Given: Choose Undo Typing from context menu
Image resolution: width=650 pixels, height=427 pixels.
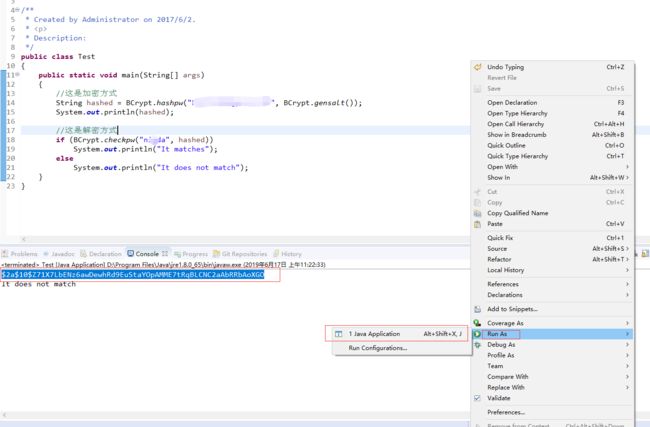Looking at the screenshot, I should 553,67.
